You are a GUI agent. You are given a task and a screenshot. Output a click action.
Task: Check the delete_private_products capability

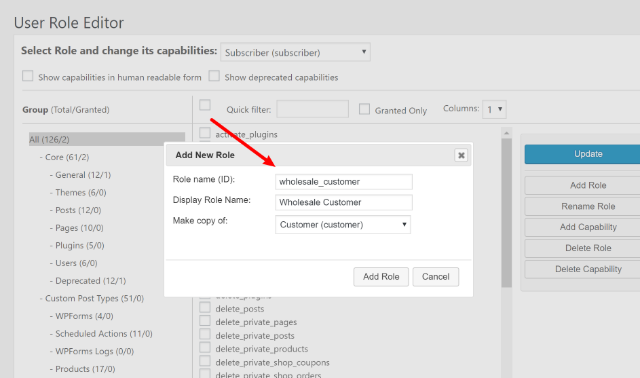(x=205, y=348)
